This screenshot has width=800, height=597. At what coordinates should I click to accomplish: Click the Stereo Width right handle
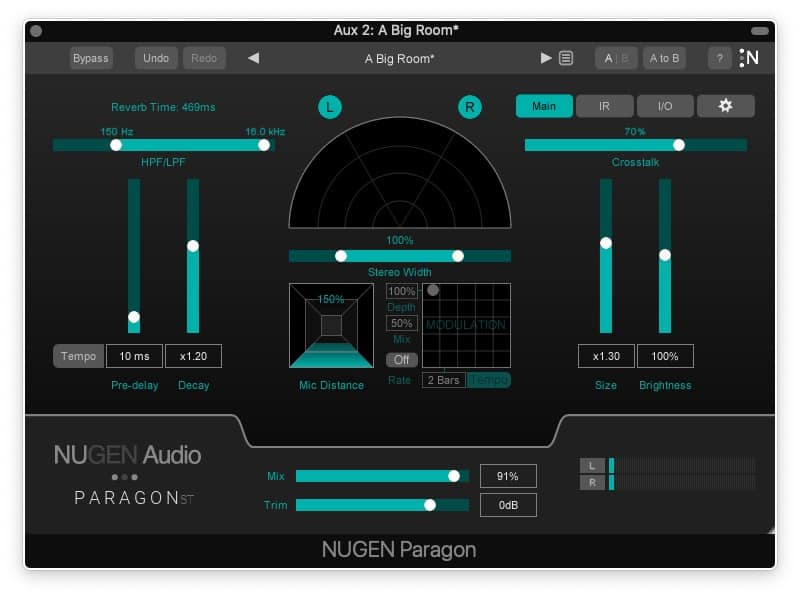(x=458, y=256)
